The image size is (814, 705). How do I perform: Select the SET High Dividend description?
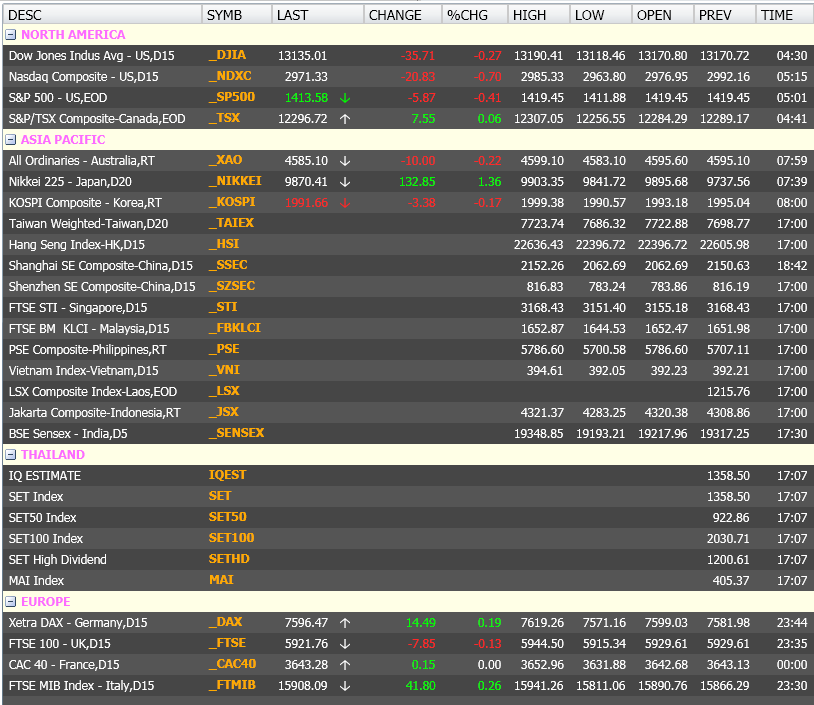[x=58, y=560]
